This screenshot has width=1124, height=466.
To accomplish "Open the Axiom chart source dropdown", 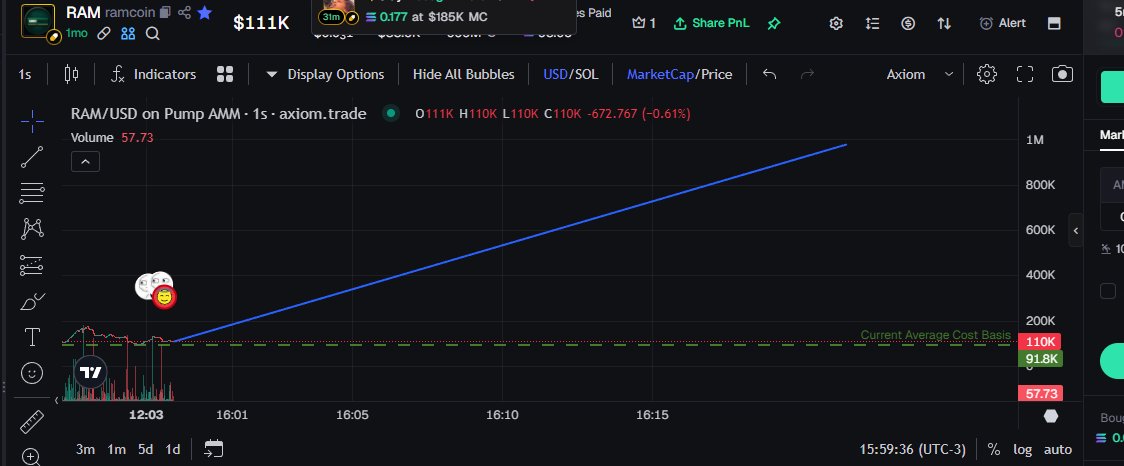I will (x=920, y=75).
